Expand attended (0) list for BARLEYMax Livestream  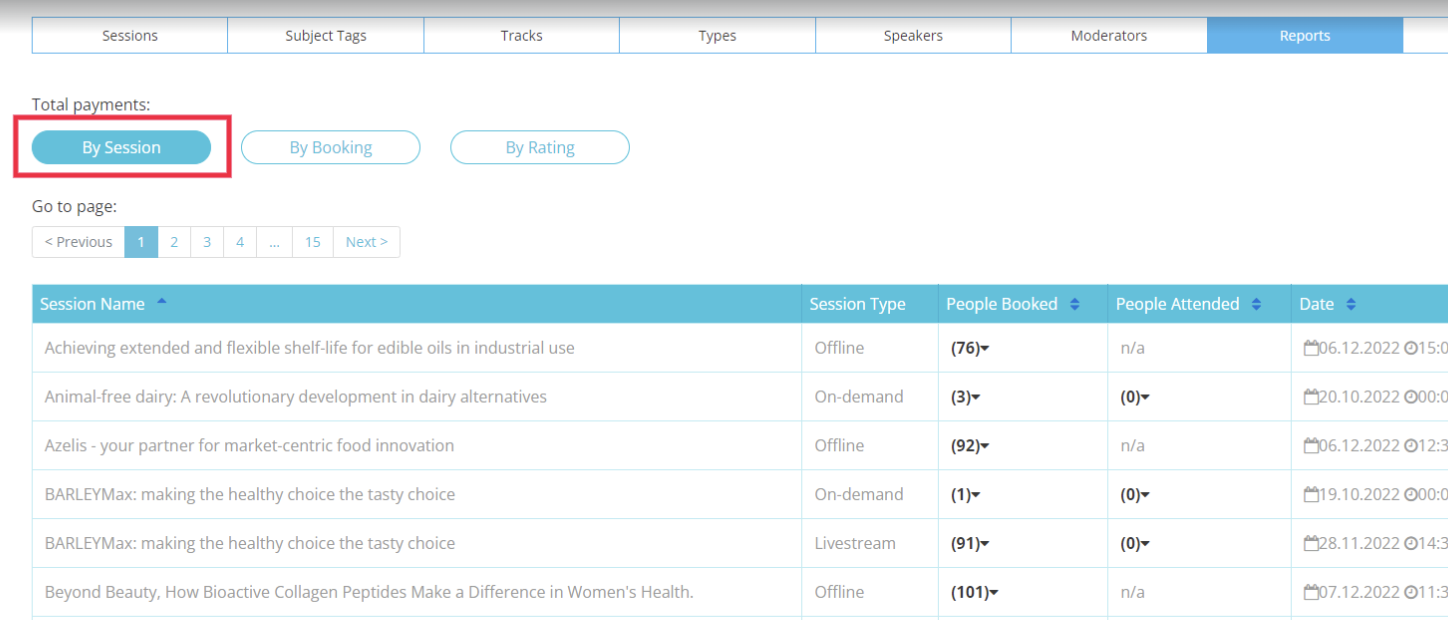pyautogui.click(x=1135, y=544)
